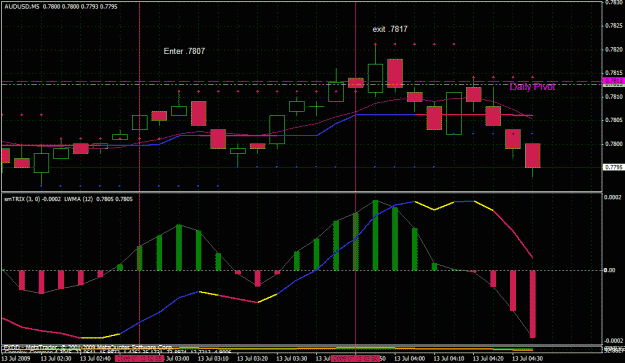Click the 0.7825 price axis label
The height and width of the screenshot is (363, 625).
[614, 26]
